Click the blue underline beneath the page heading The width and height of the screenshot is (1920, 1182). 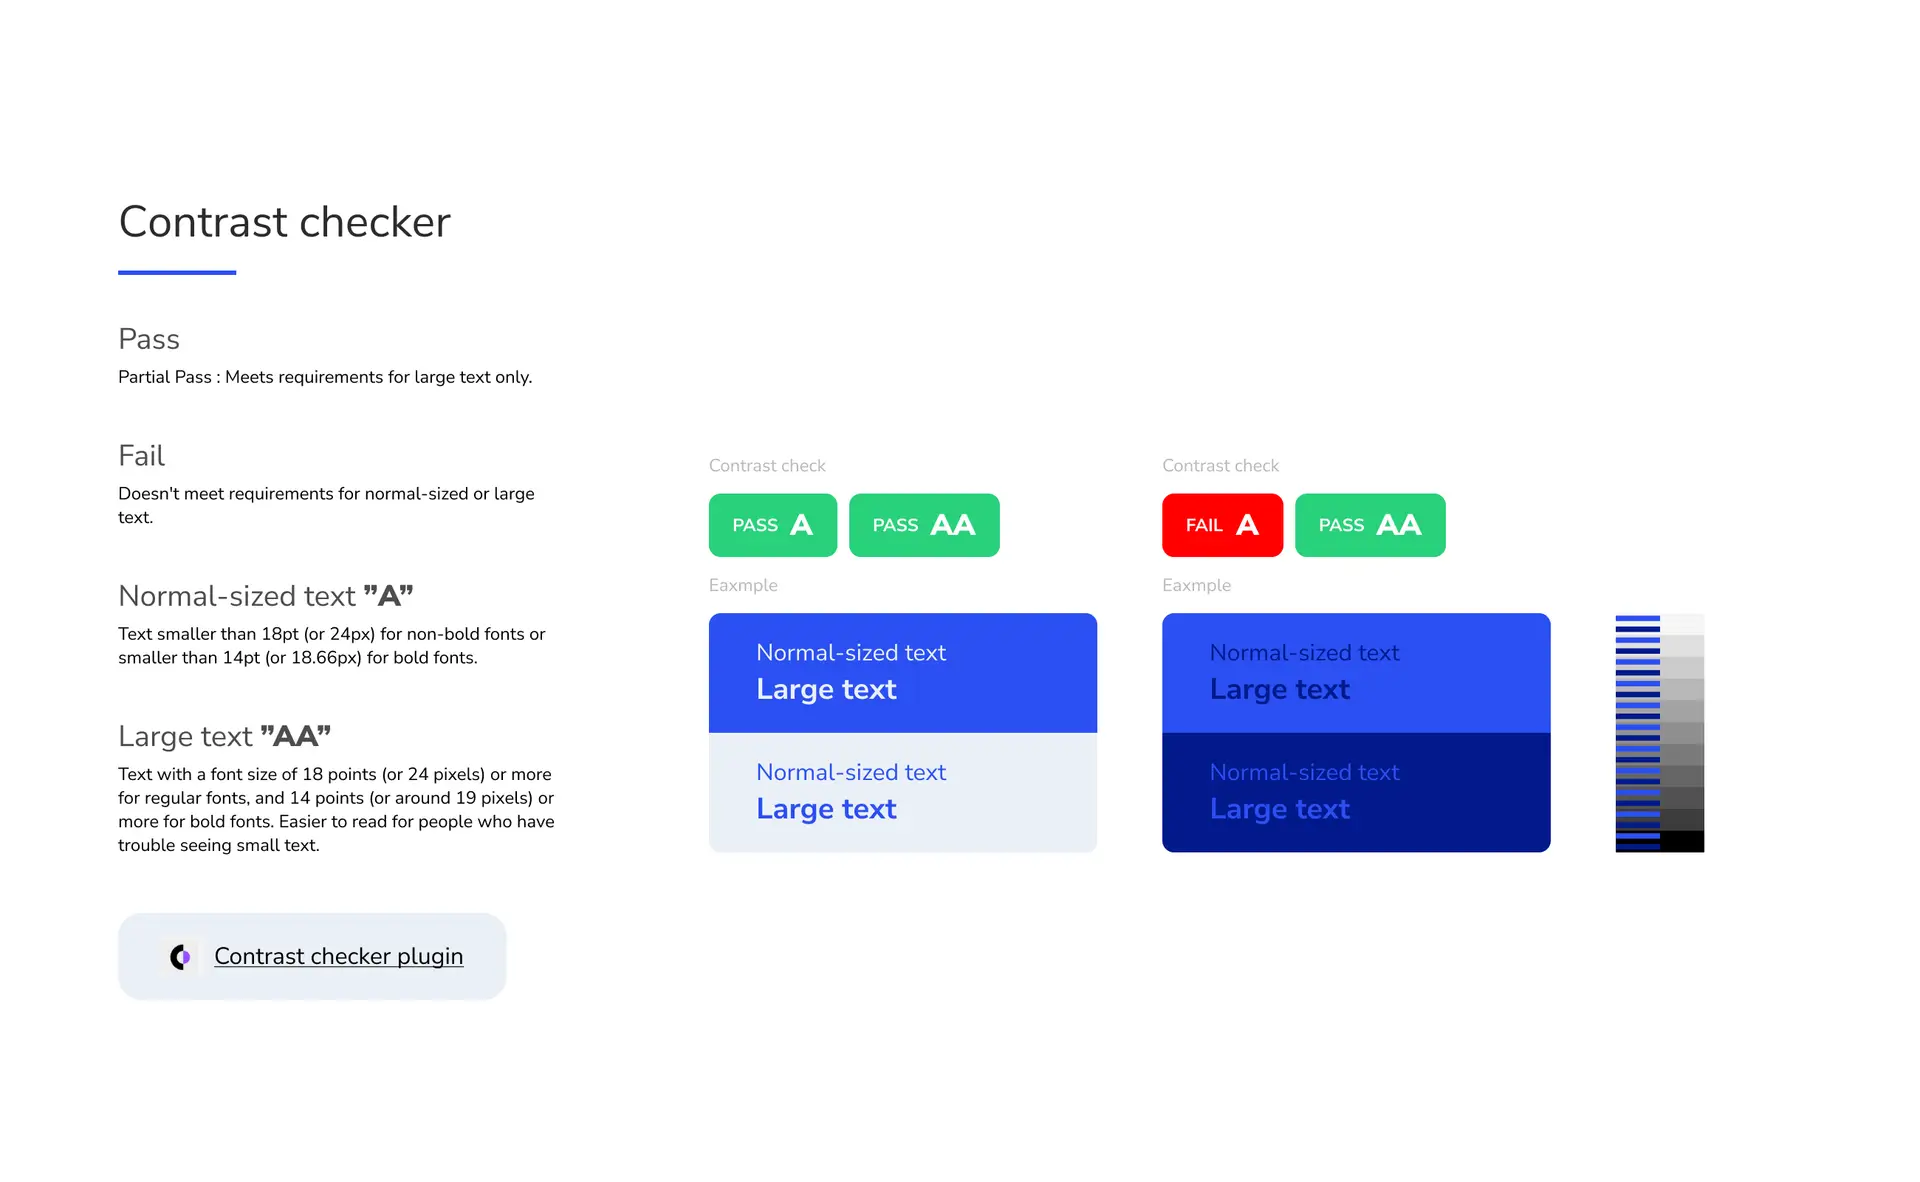(x=177, y=272)
